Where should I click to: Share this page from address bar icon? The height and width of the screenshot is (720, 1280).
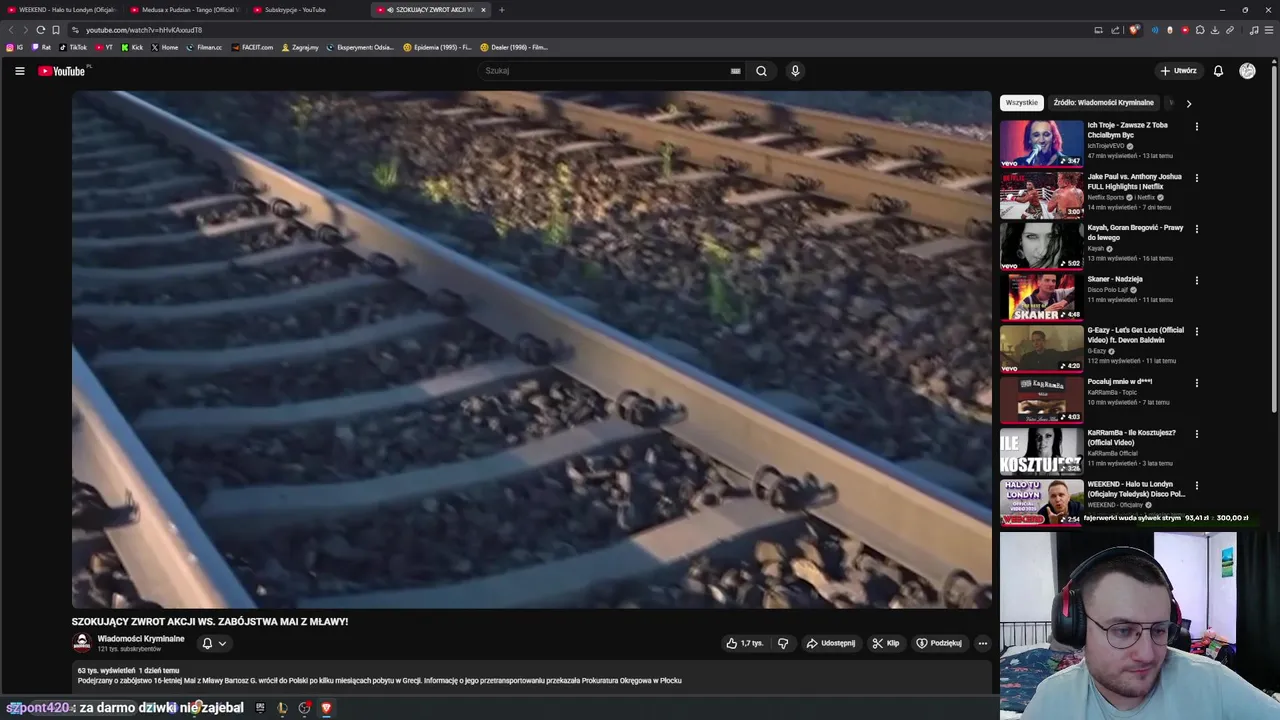tap(1115, 30)
